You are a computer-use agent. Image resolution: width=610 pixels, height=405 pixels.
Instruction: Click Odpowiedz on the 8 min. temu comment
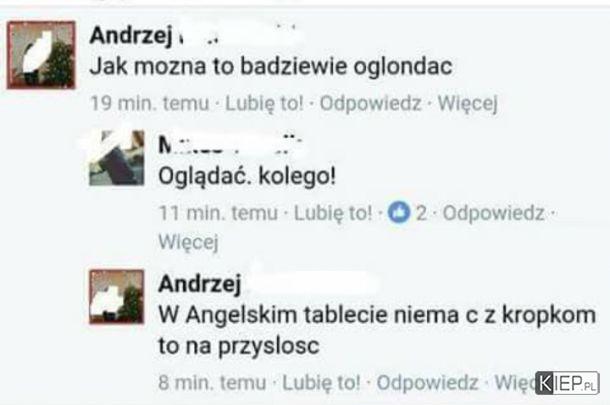[x=427, y=382]
